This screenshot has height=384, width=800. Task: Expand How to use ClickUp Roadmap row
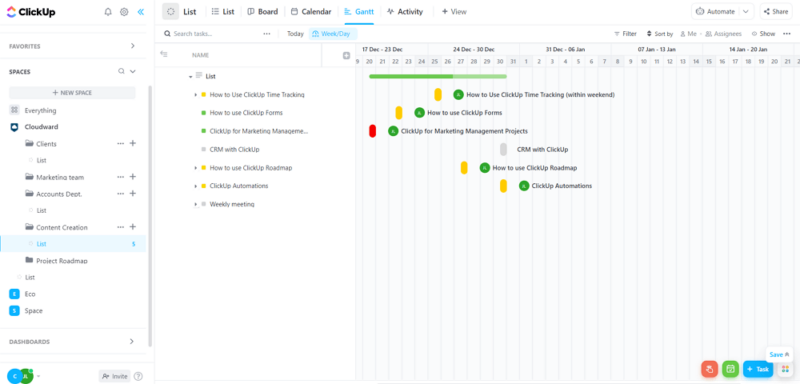(x=195, y=168)
